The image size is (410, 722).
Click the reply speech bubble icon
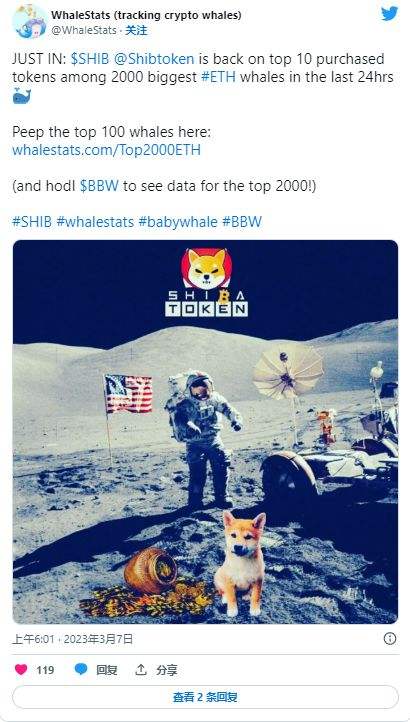[x=81, y=670]
